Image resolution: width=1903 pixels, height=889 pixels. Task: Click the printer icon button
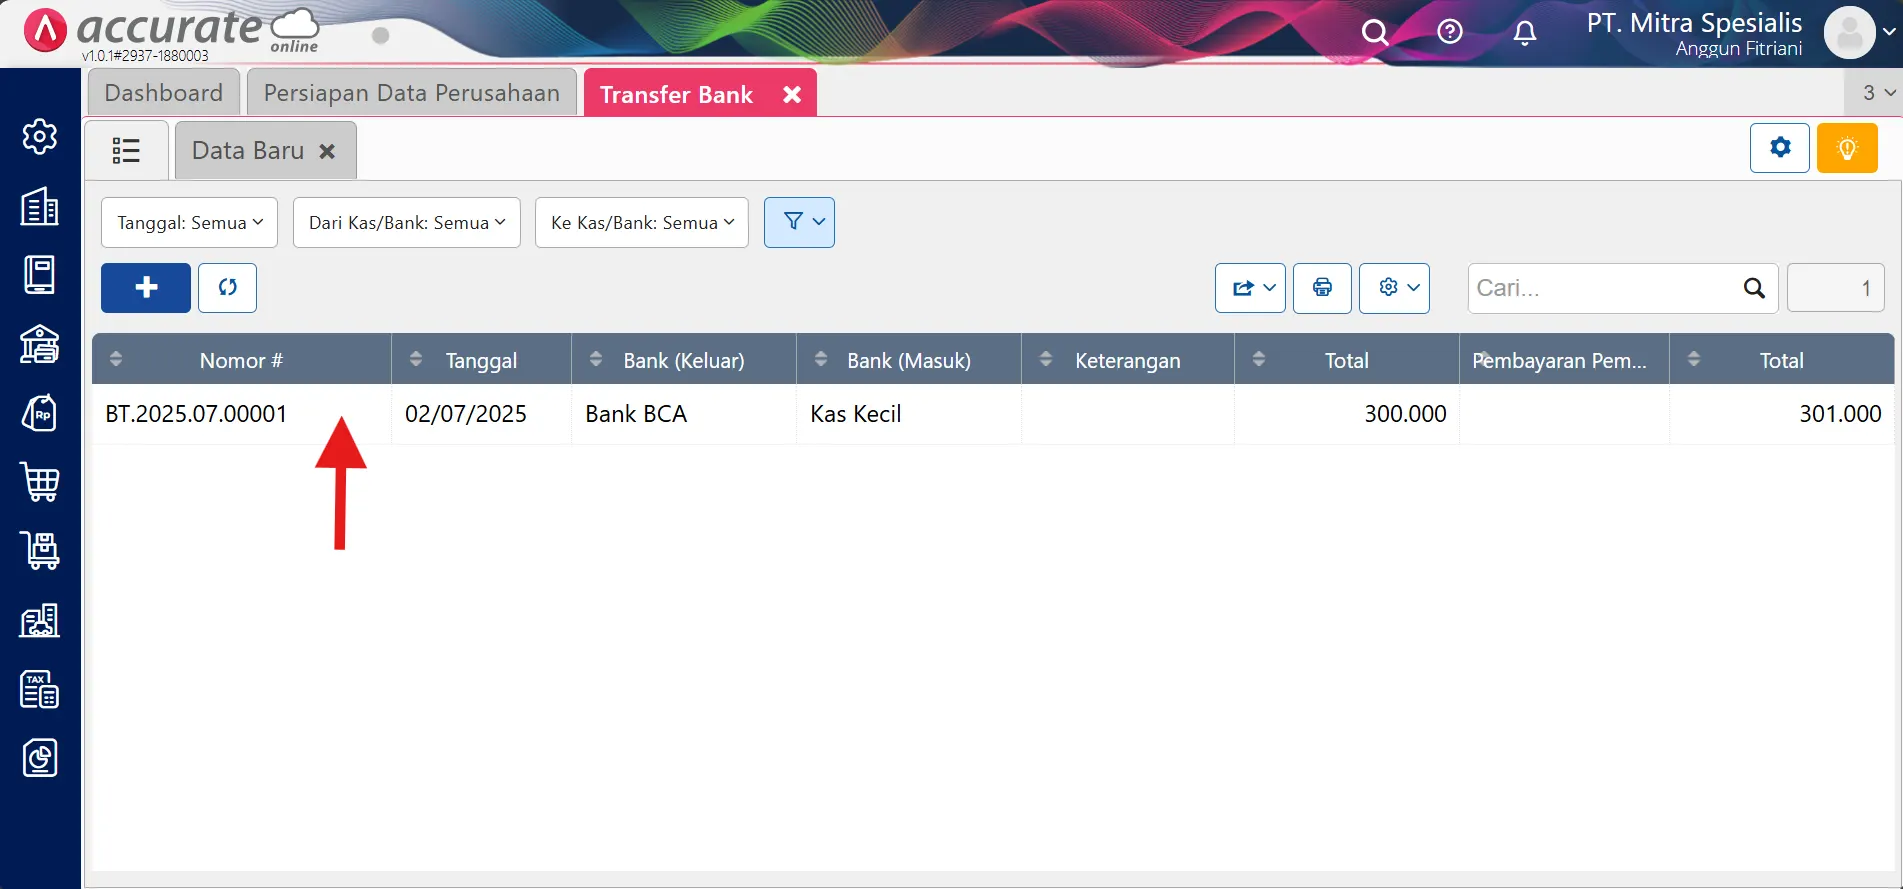(x=1322, y=288)
